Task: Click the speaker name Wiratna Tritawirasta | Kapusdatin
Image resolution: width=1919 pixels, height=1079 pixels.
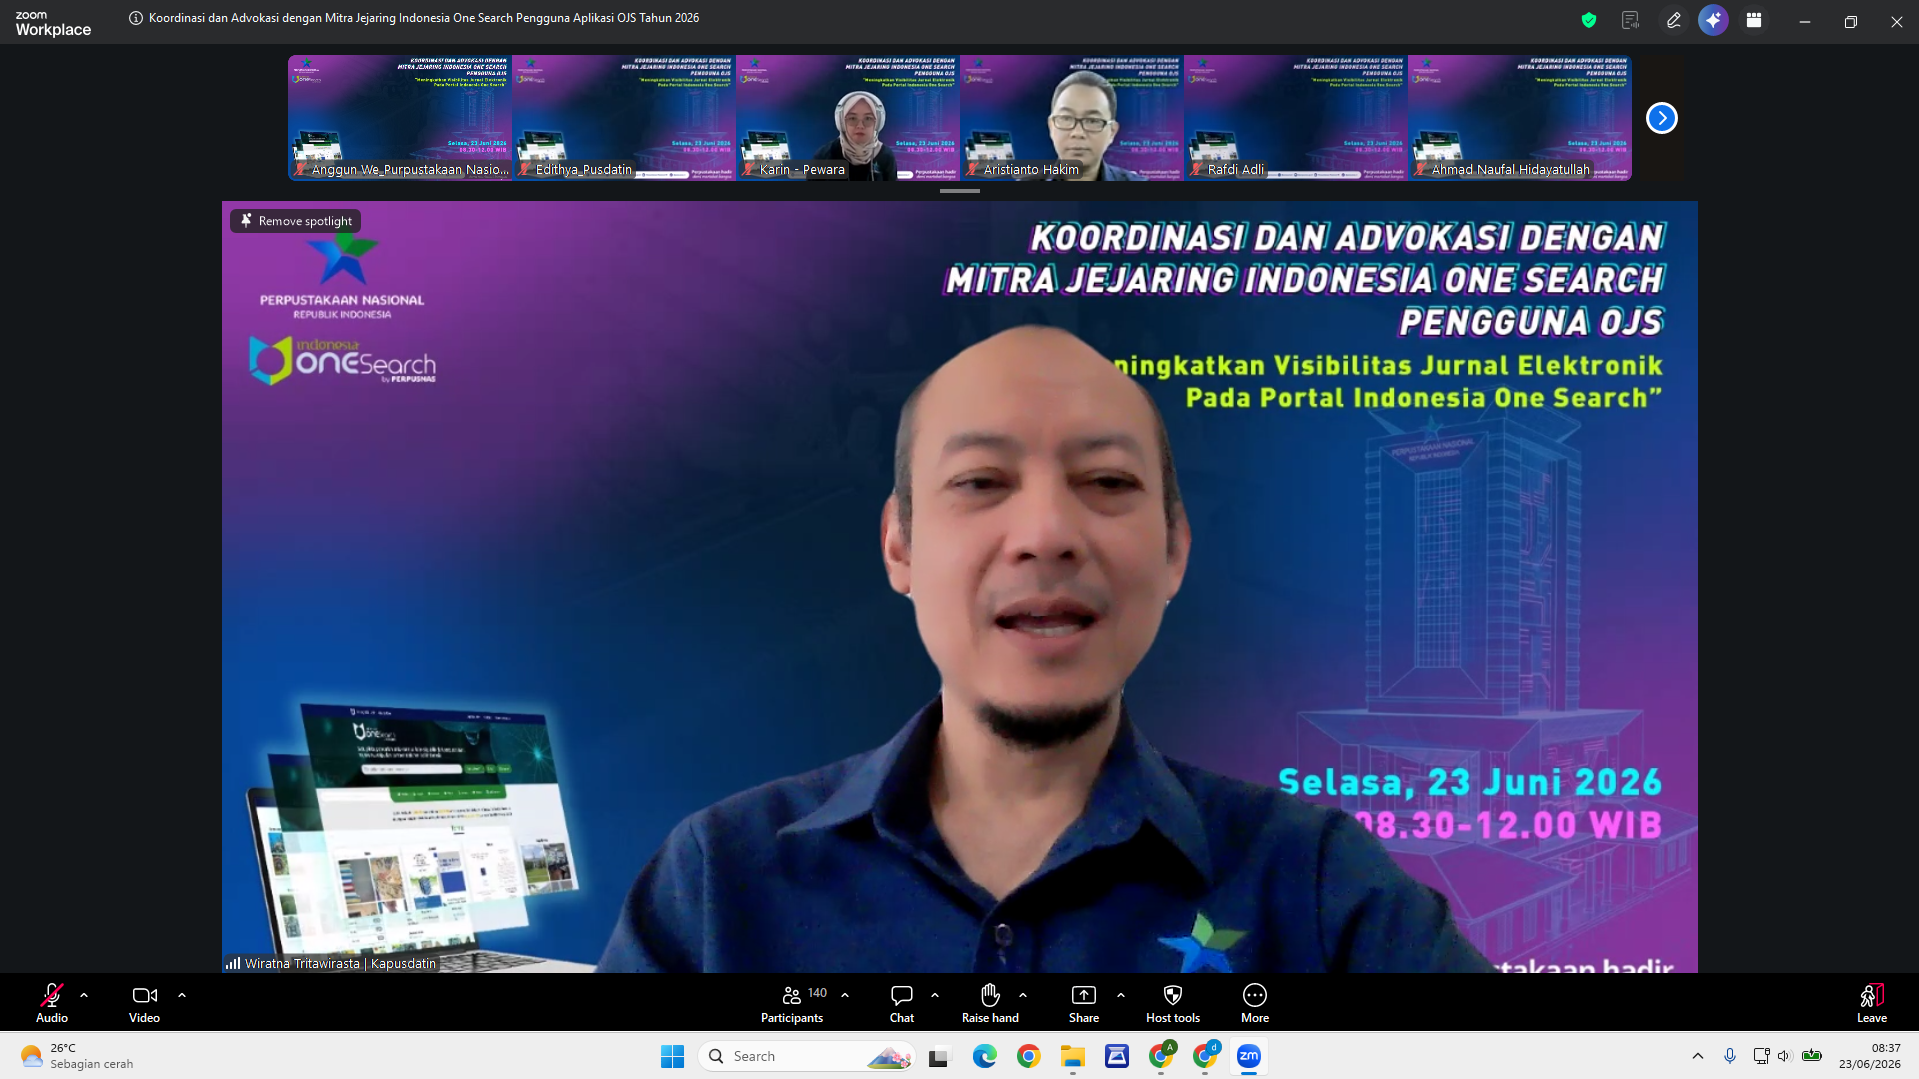Action: pyautogui.click(x=341, y=963)
